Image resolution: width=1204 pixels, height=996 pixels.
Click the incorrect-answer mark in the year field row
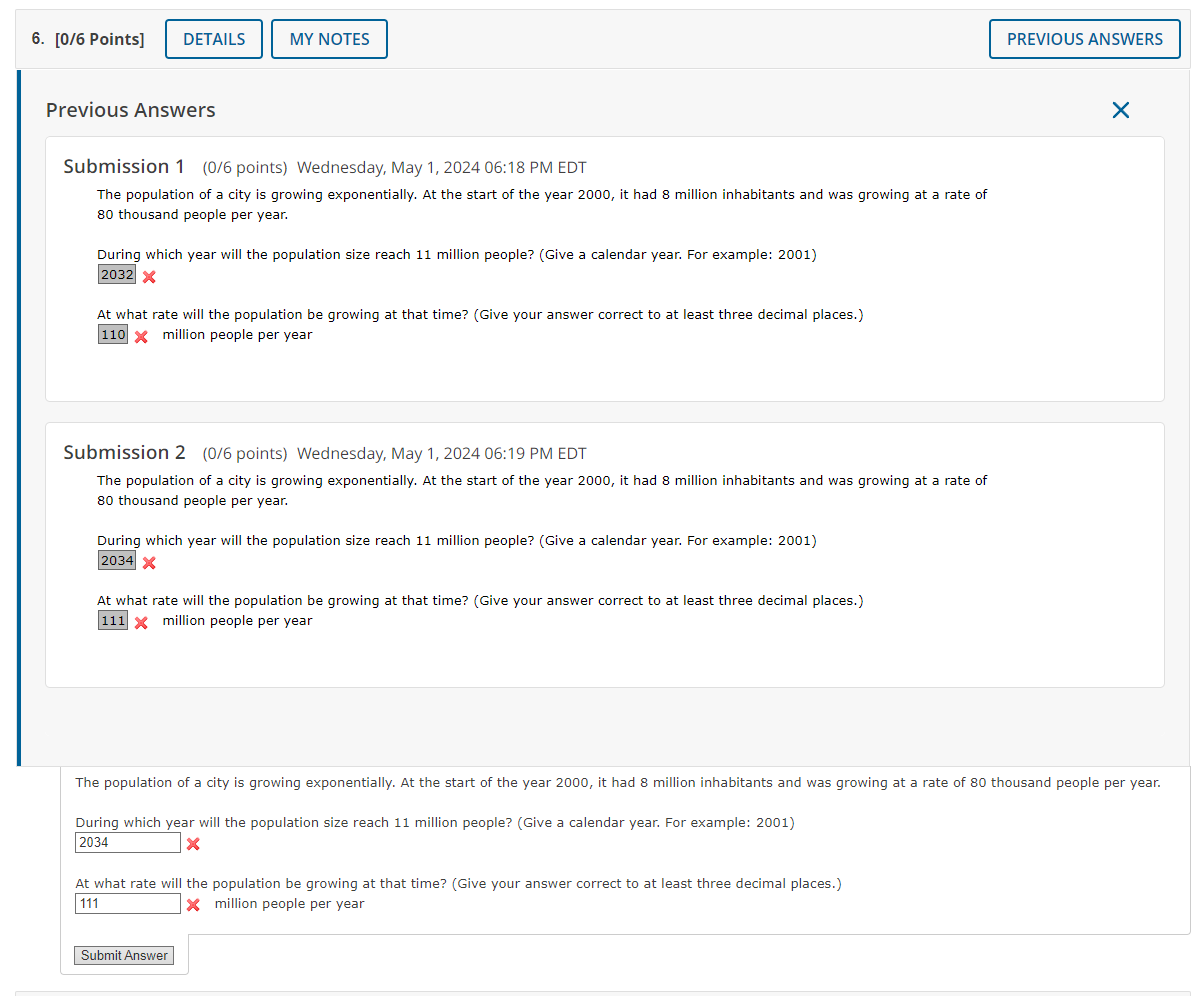[191, 845]
